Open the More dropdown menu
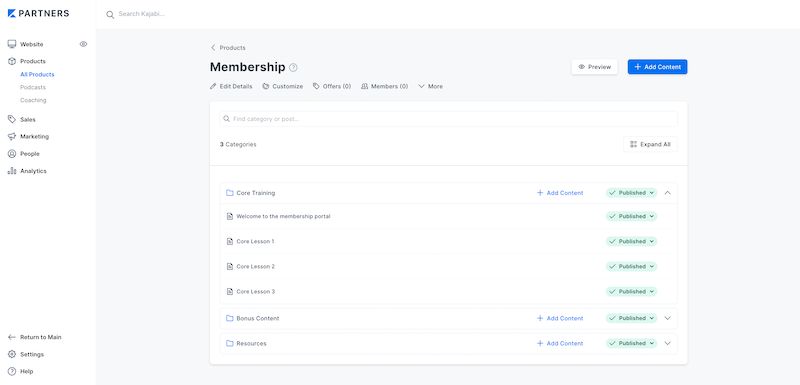This screenshot has width=800, height=385. (431, 86)
